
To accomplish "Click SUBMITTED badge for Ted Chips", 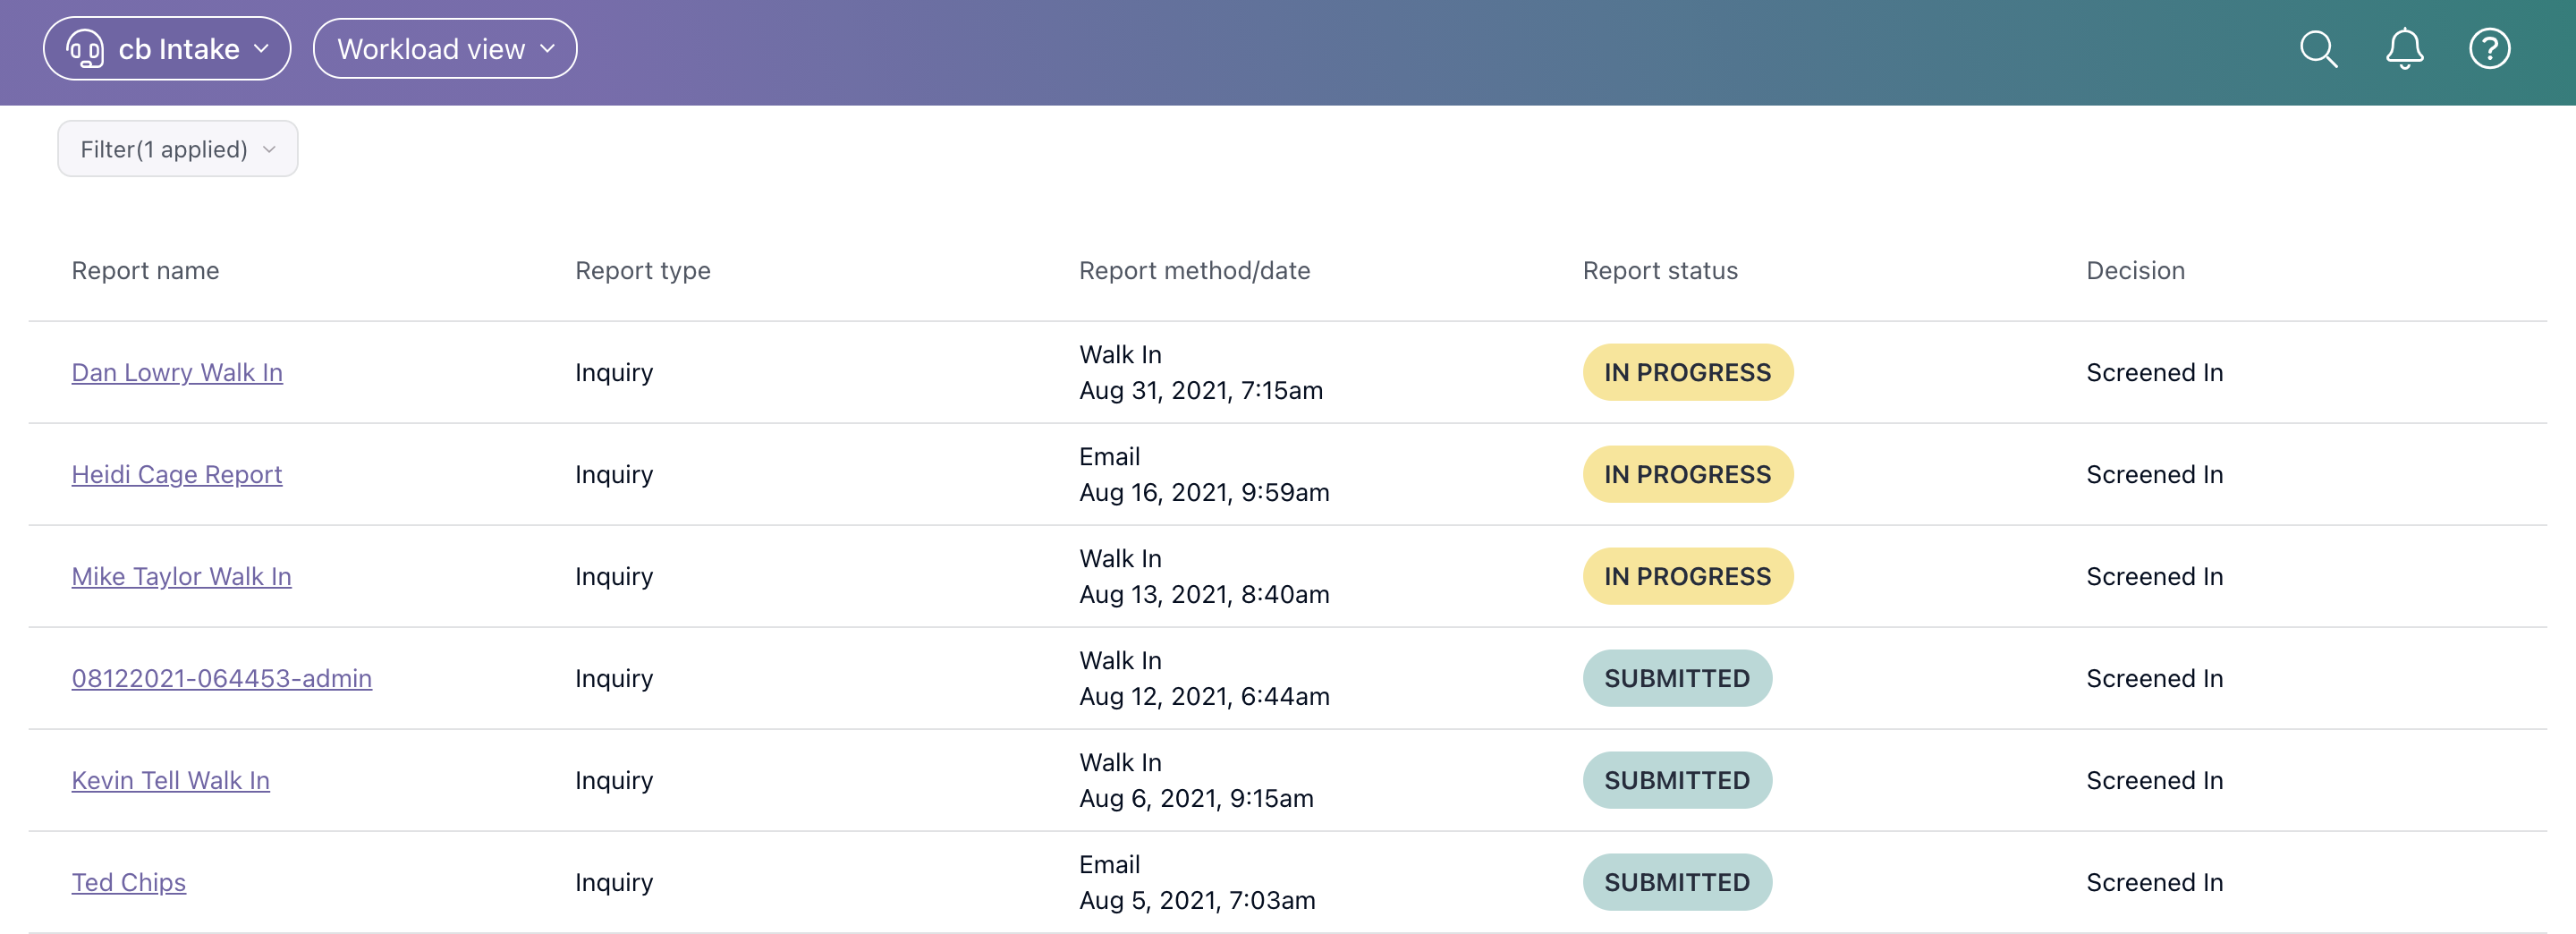I will pos(1677,882).
